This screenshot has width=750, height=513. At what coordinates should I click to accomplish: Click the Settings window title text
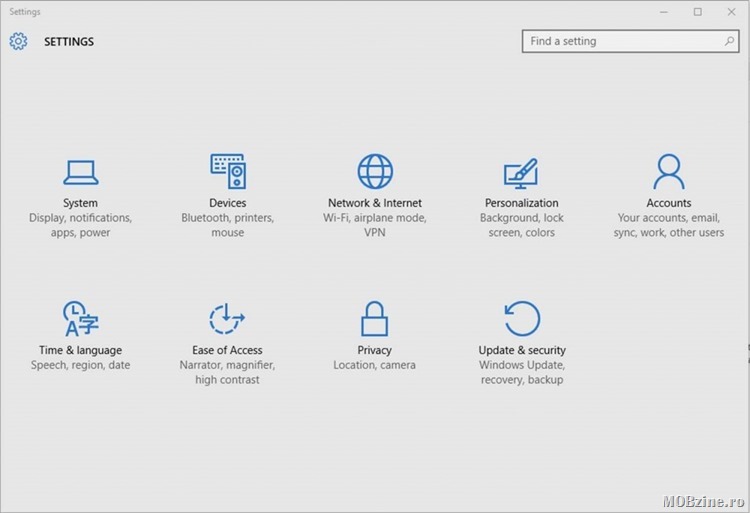[x=25, y=12]
